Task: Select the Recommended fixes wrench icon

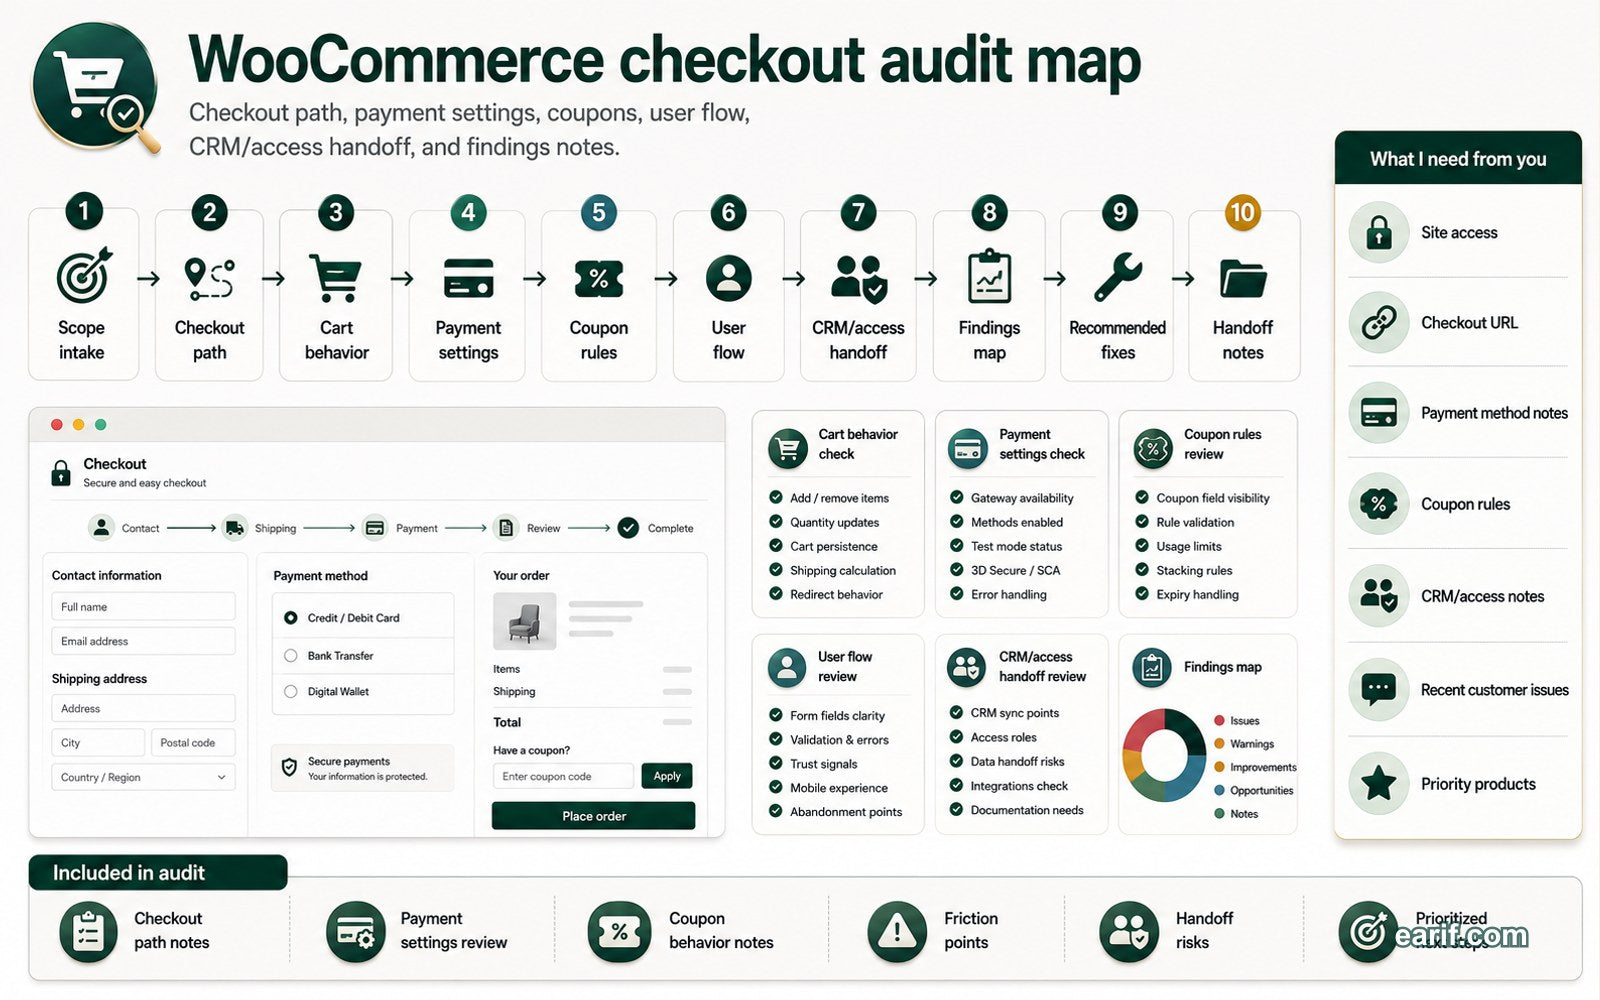Action: pyautogui.click(x=1118, y=277)
